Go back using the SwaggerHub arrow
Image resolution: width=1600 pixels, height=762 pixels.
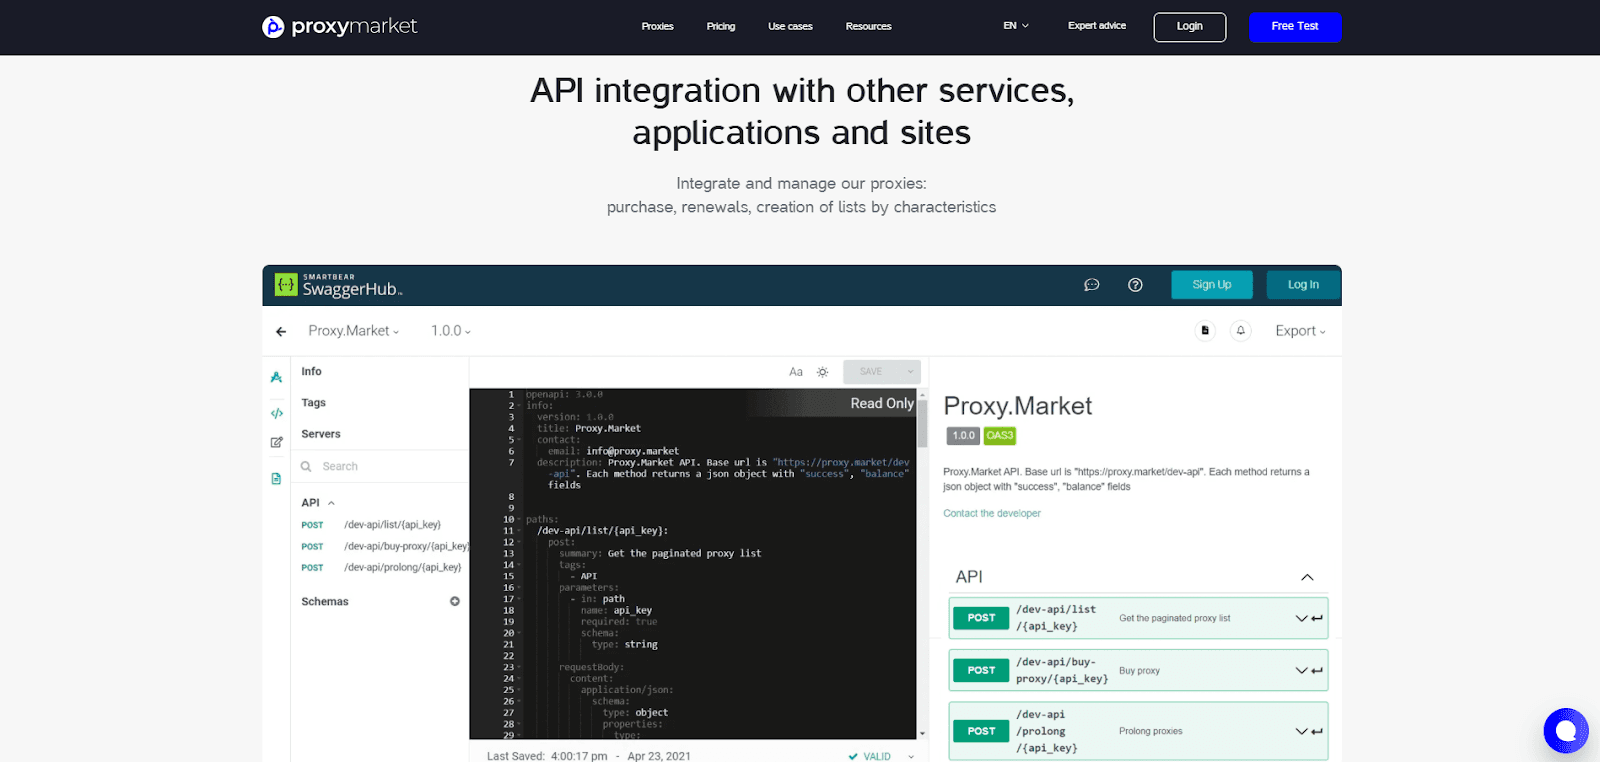(x=281, y=331)
